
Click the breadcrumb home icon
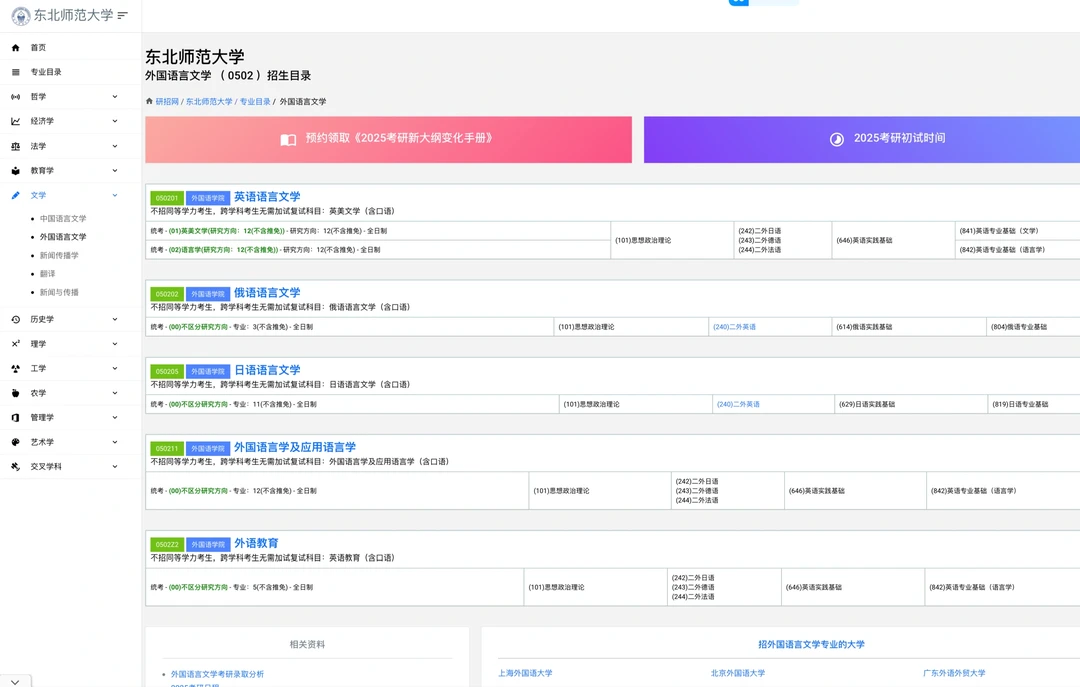click(149, 101)
